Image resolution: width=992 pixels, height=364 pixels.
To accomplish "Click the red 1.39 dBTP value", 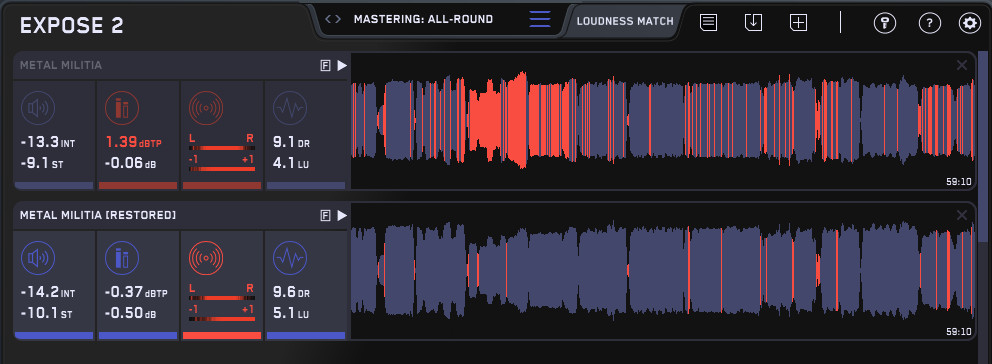I will point(133,143).
